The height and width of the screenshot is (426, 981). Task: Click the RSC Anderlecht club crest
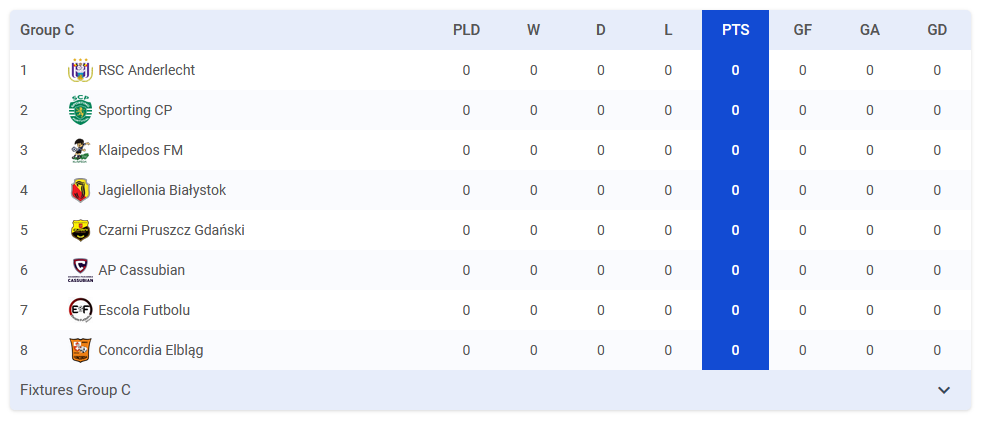point(80,70)
